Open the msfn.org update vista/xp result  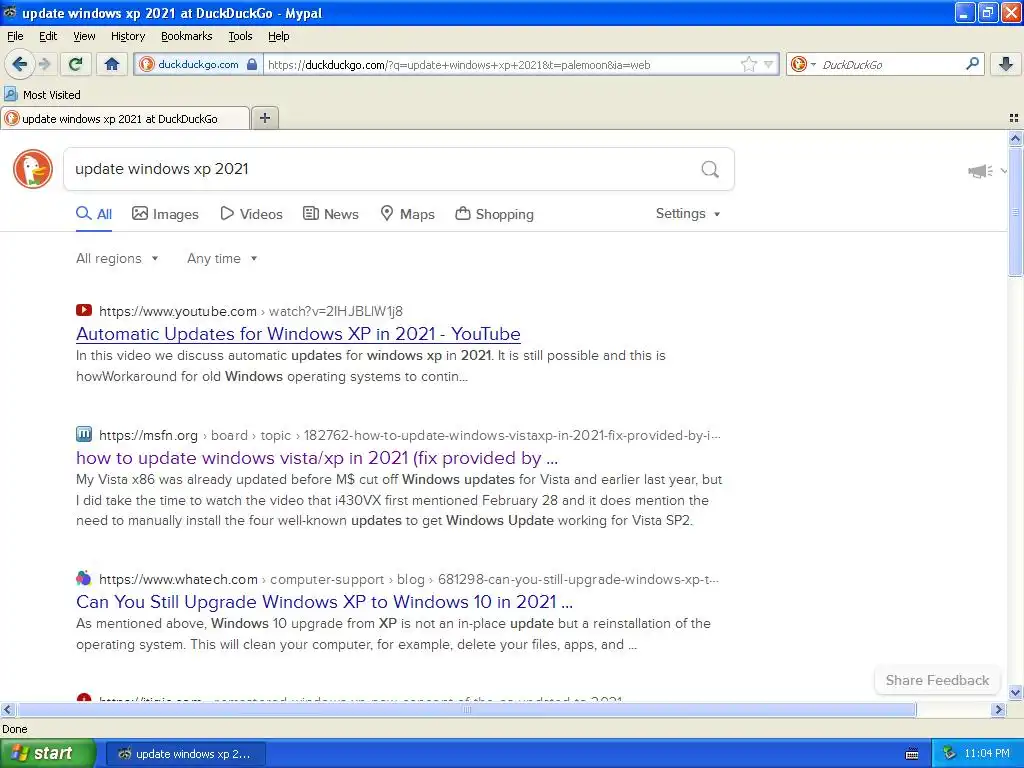coord(317,458)
